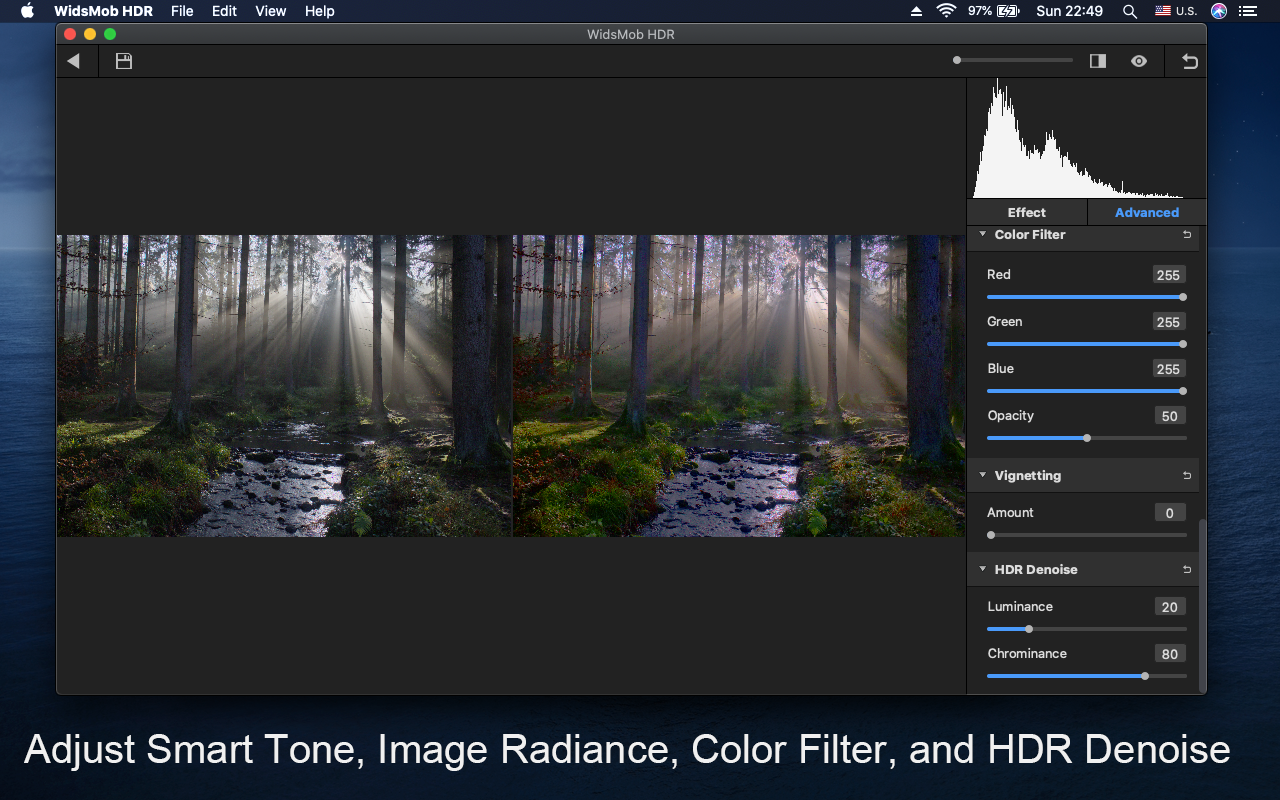Click the Wi-Fi icon in menu bar

[946, 11]
